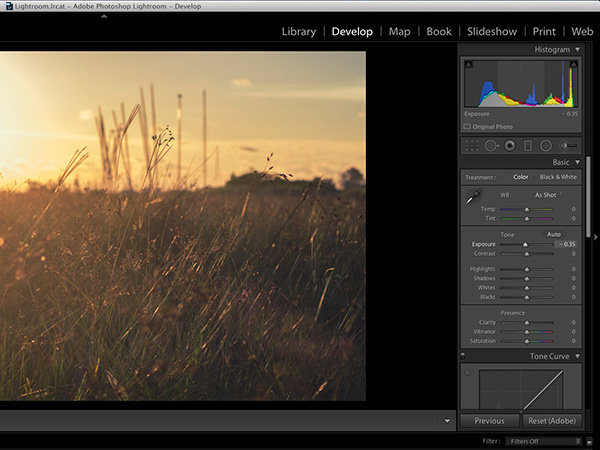Screen dimensions: 600x450
Task: Click the Auto tone button
Action: (x=553, y=234)
